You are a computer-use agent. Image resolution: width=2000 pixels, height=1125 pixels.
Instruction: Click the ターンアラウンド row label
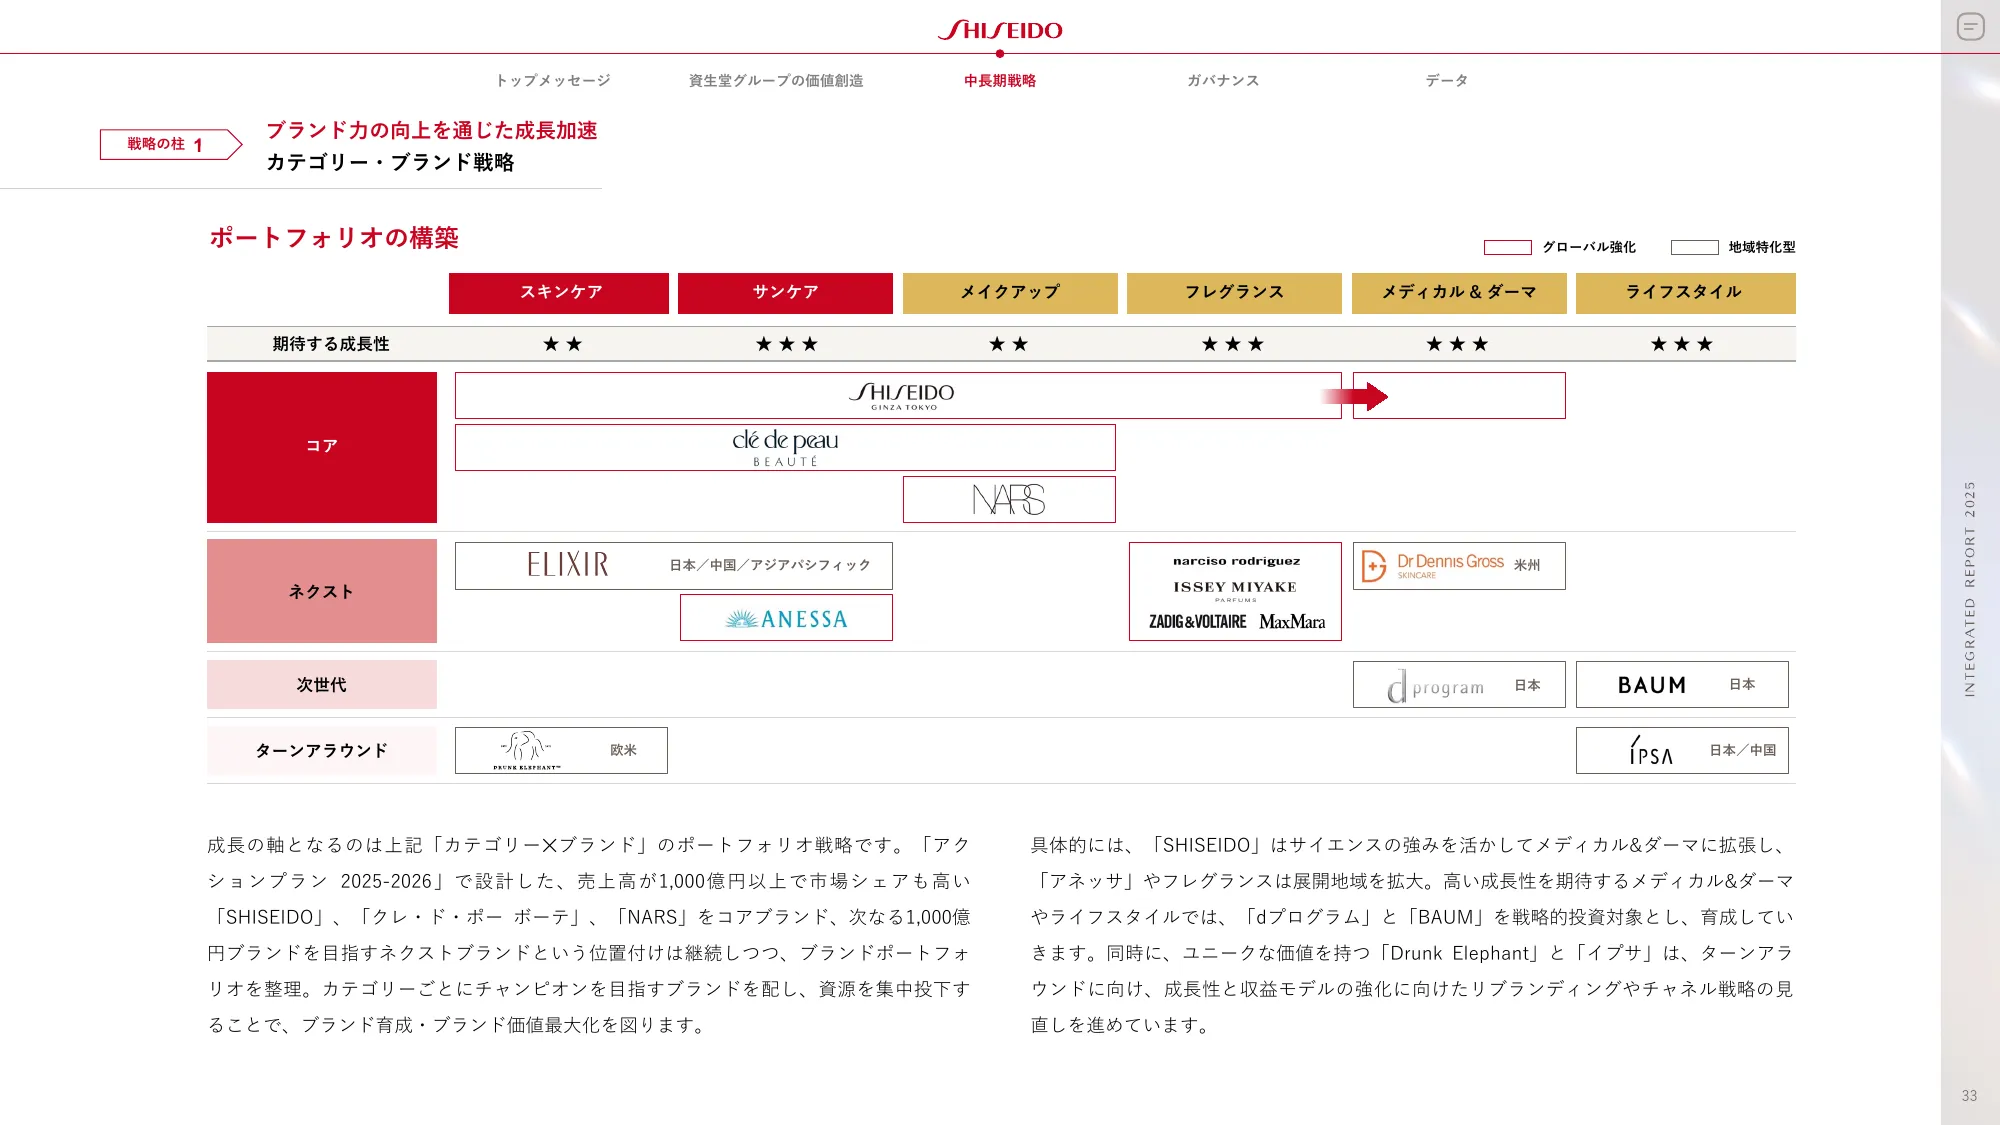coord(322,751)
